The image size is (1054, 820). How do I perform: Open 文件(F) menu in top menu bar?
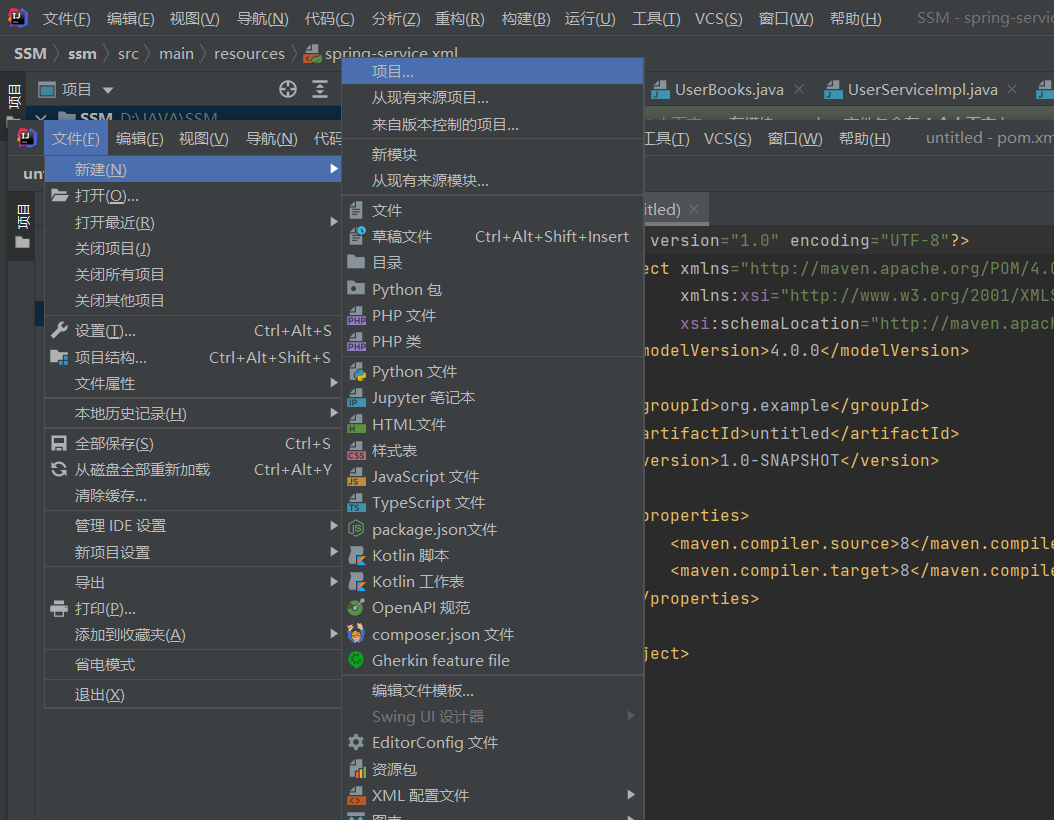(67, 19)
